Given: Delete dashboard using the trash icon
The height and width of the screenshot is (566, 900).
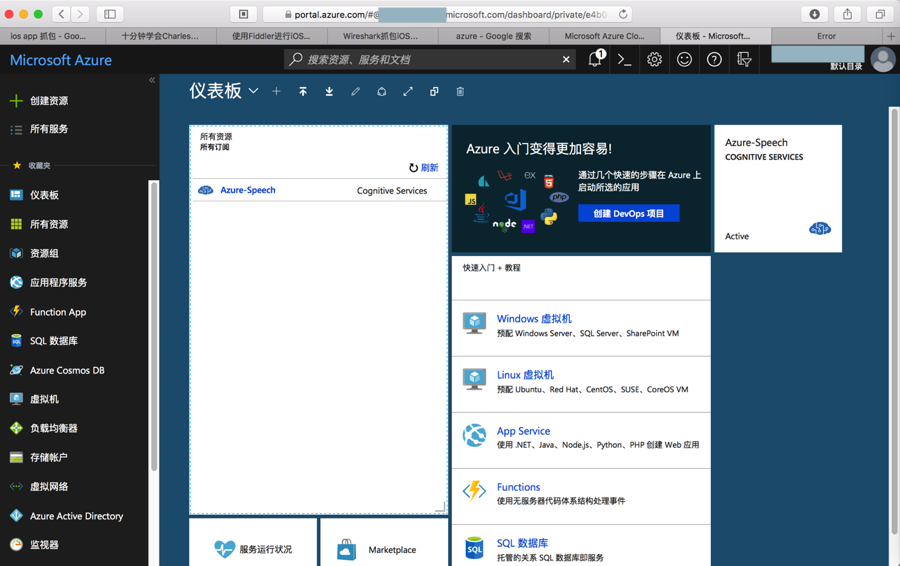Looking at the screenshot, I should (x=460, y=91).
